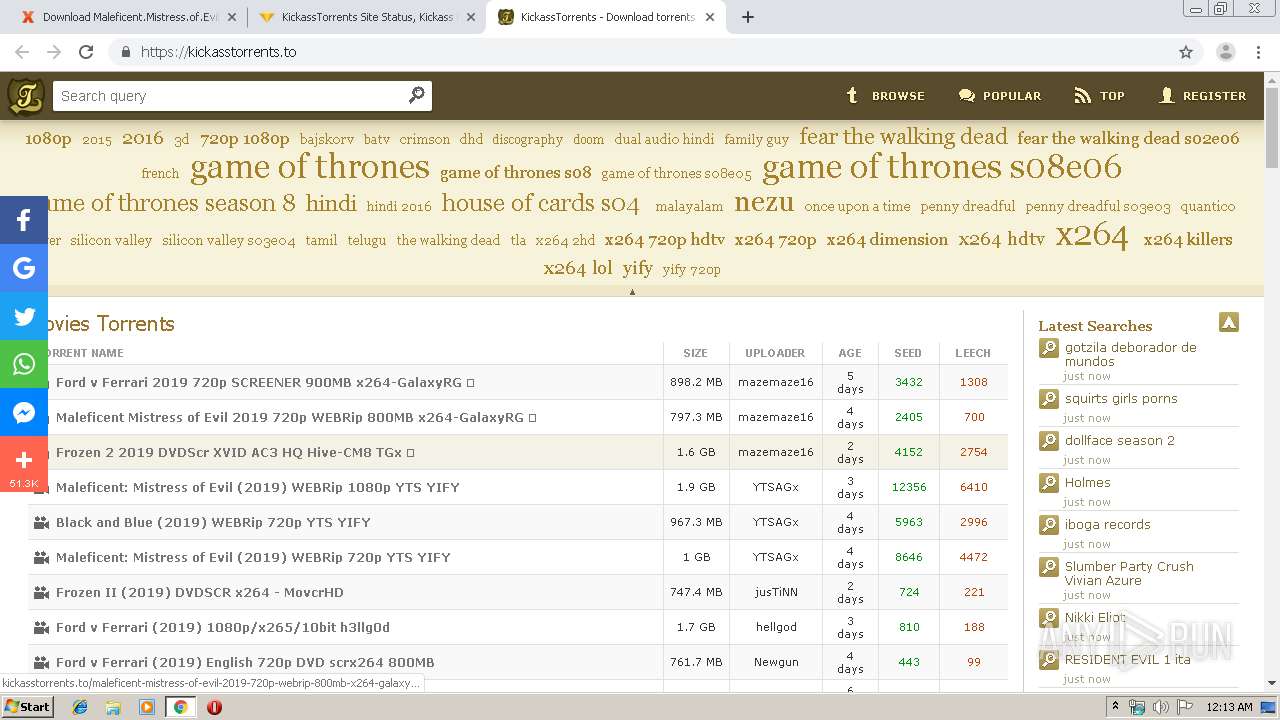Click the 'game of thrones s08e06' tag
This screenshot has height=720, width=1280.
942,167
